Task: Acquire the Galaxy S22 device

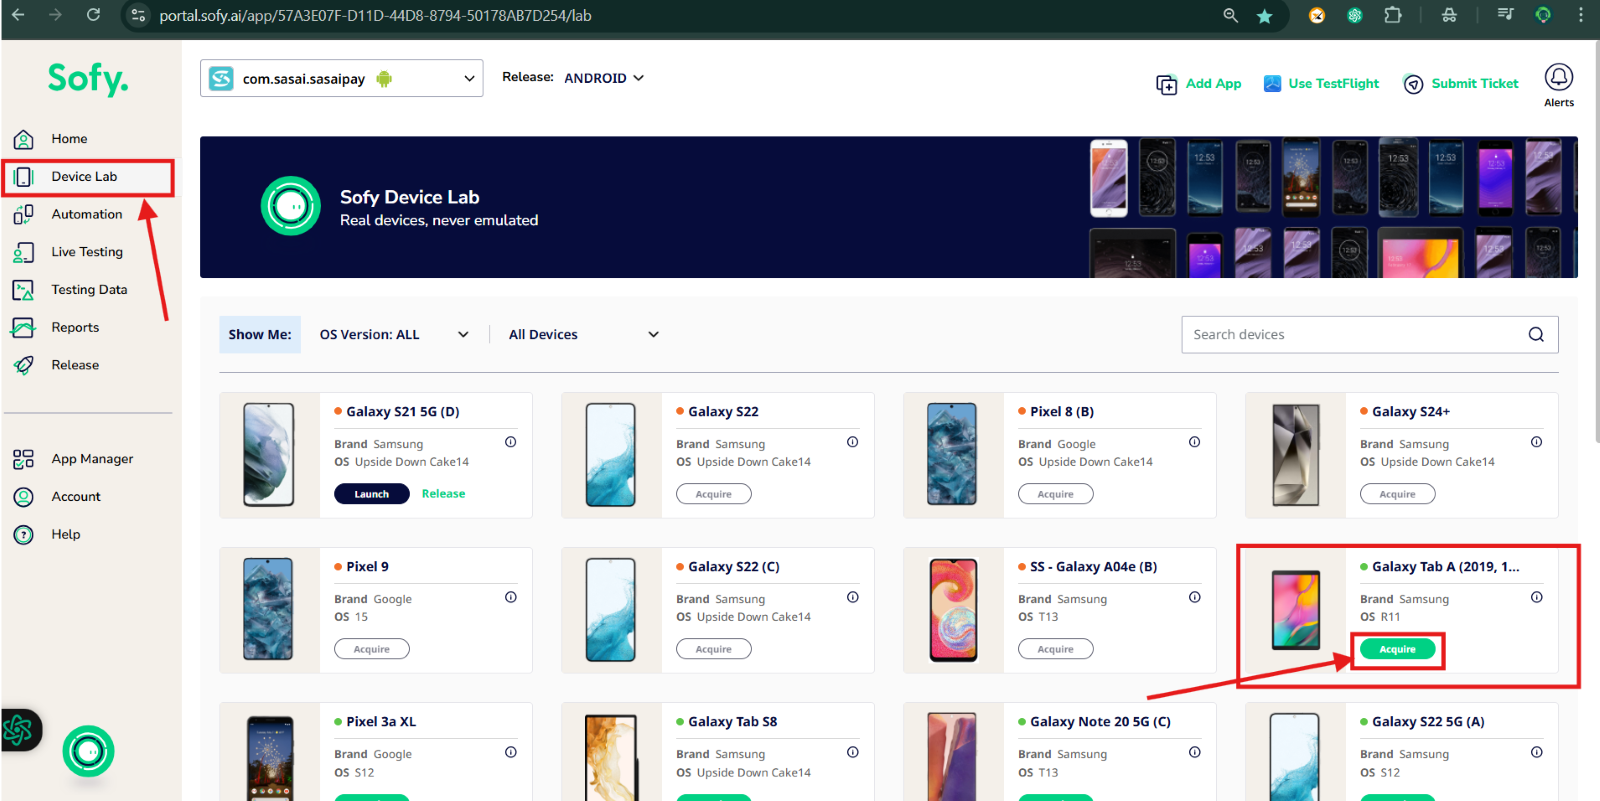Action: click(x=714, y=494)
